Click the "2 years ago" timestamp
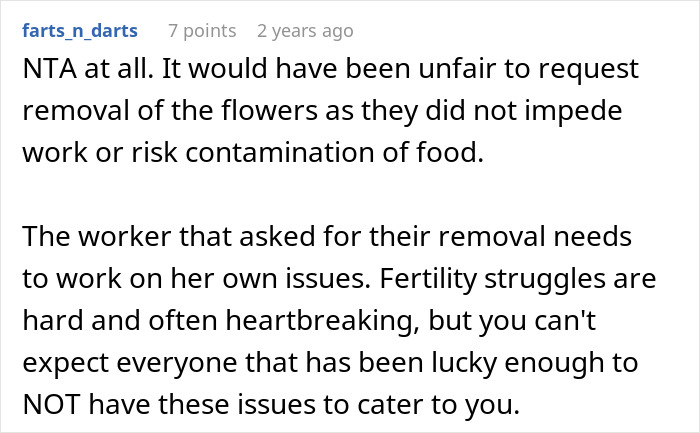700x433 pixels. point(305,31)
